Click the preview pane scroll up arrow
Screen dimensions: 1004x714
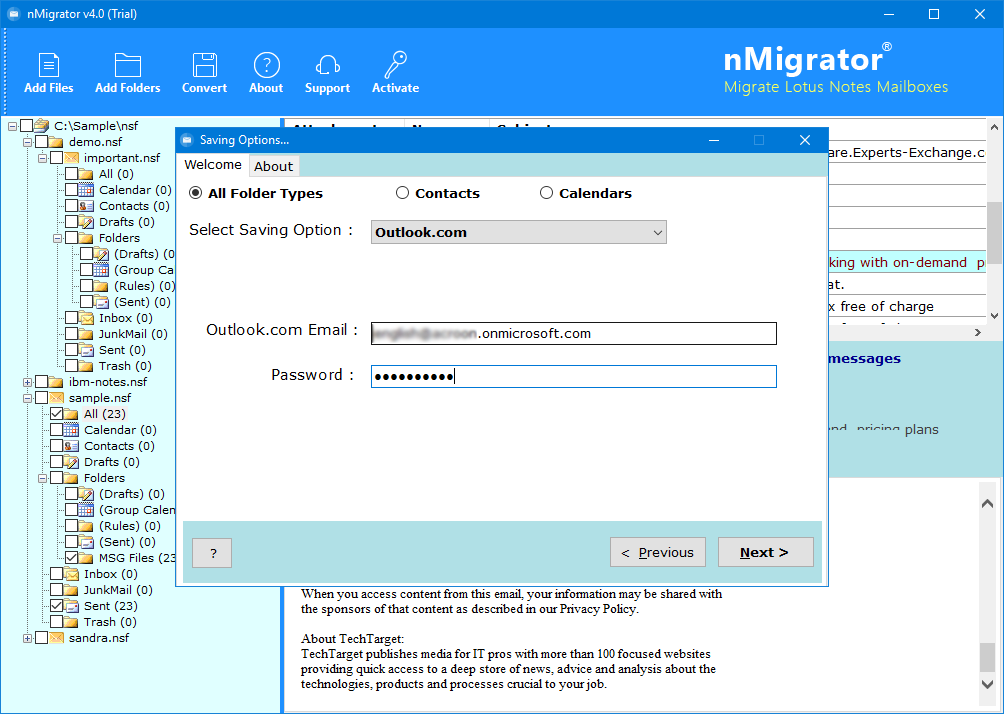(x=987, y=503)
